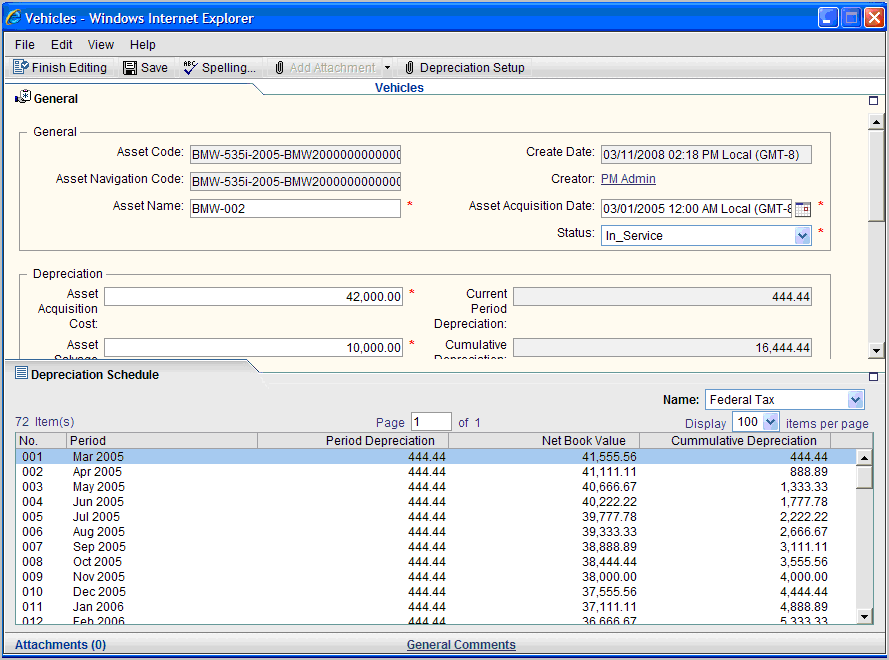Click the schedule table scrollbar thumb
The height and width of the screenshot is (660, 889).
click(864, 477)
